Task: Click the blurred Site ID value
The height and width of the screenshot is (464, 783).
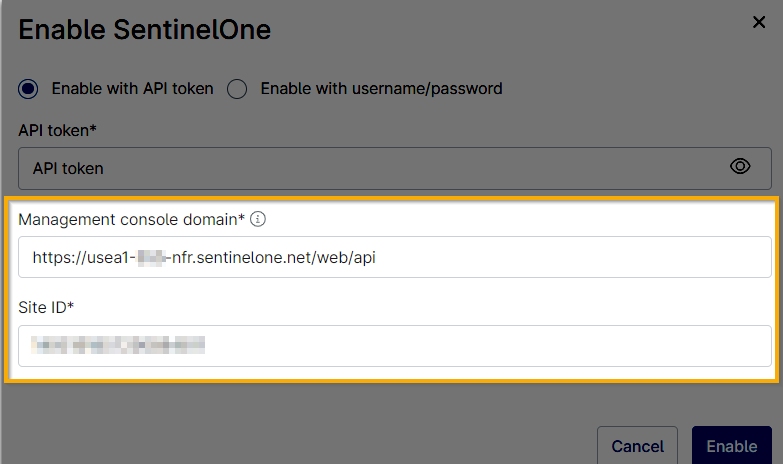Action: (x=118, y=345)
